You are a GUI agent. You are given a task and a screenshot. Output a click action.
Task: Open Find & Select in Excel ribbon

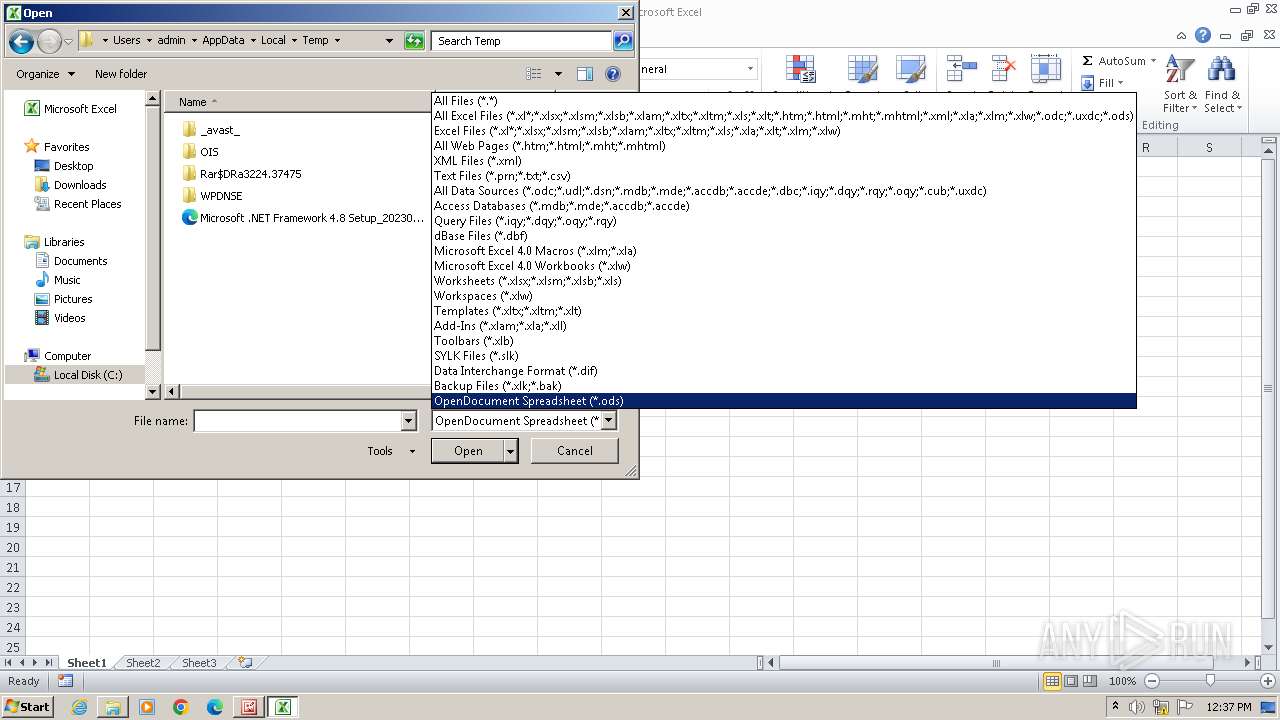coord(1222,85)
